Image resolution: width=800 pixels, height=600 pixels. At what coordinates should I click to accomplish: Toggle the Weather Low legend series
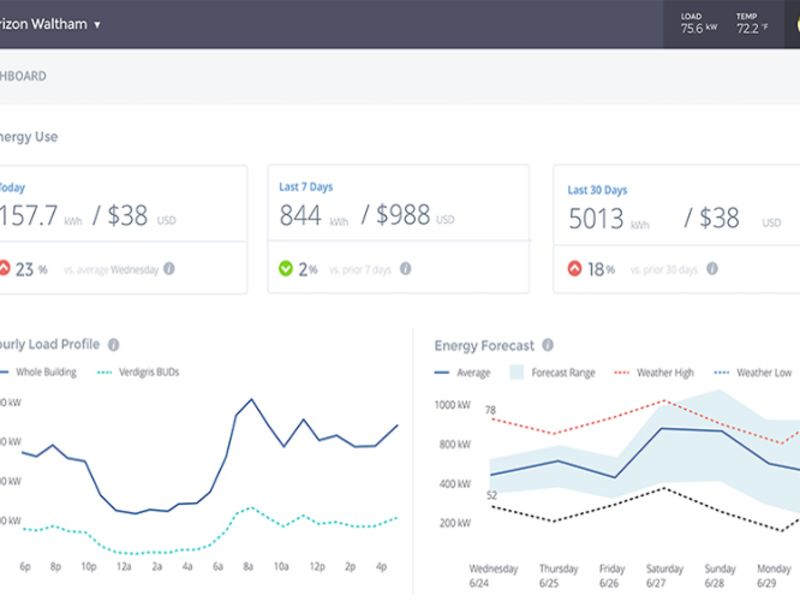pyautogui.click(x=753, y=372)
